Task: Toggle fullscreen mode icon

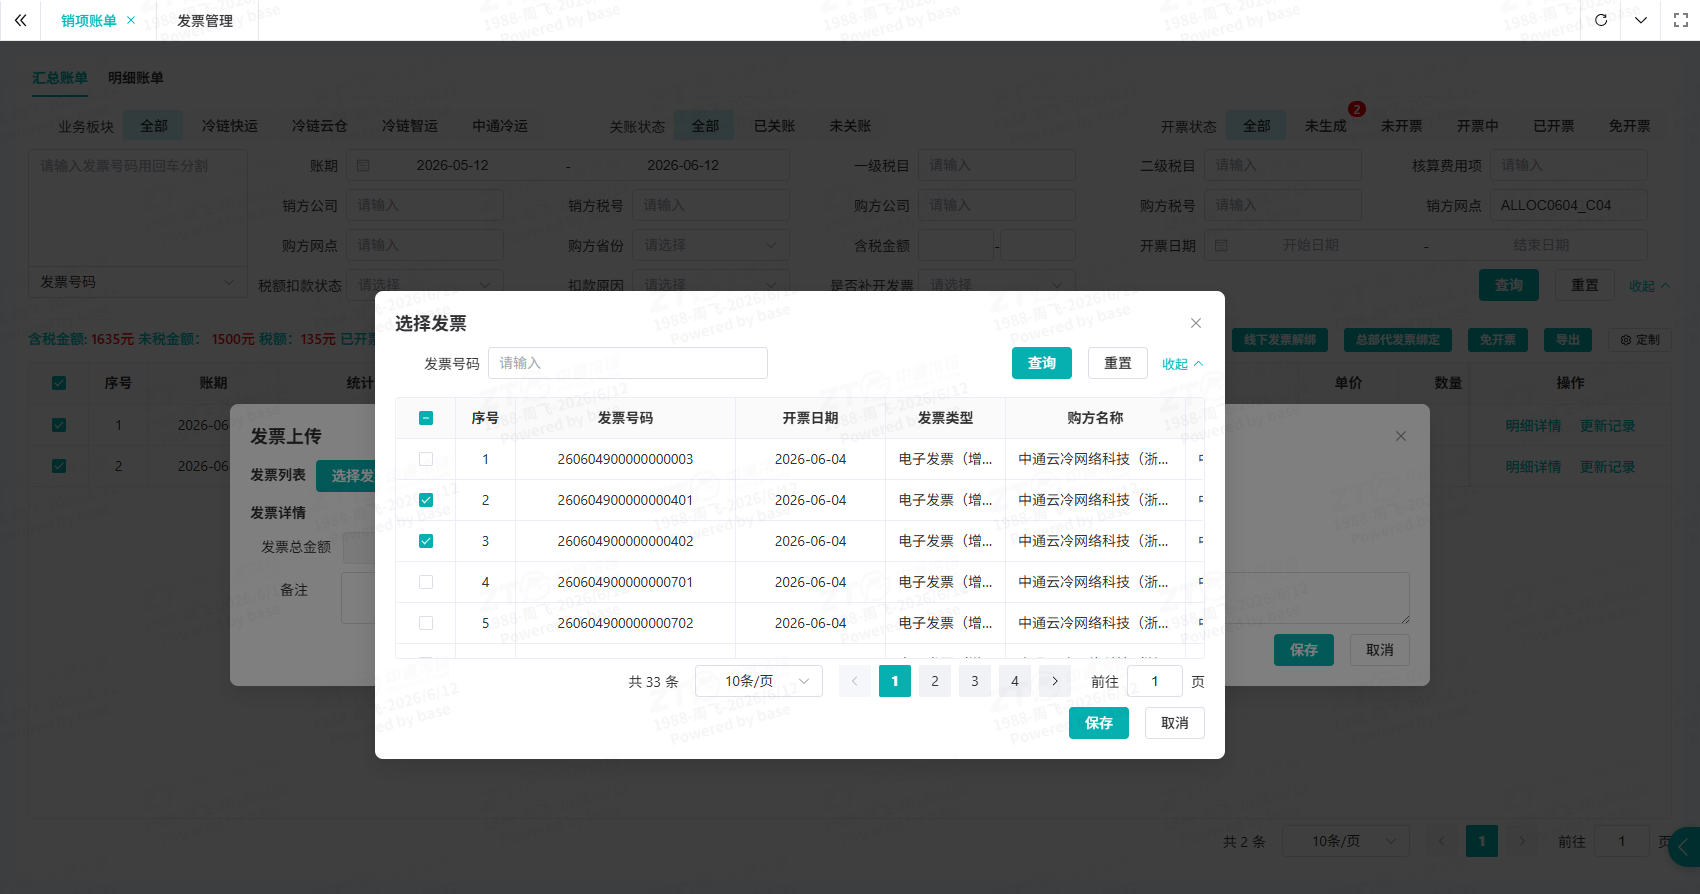Action: point(1681,20)
